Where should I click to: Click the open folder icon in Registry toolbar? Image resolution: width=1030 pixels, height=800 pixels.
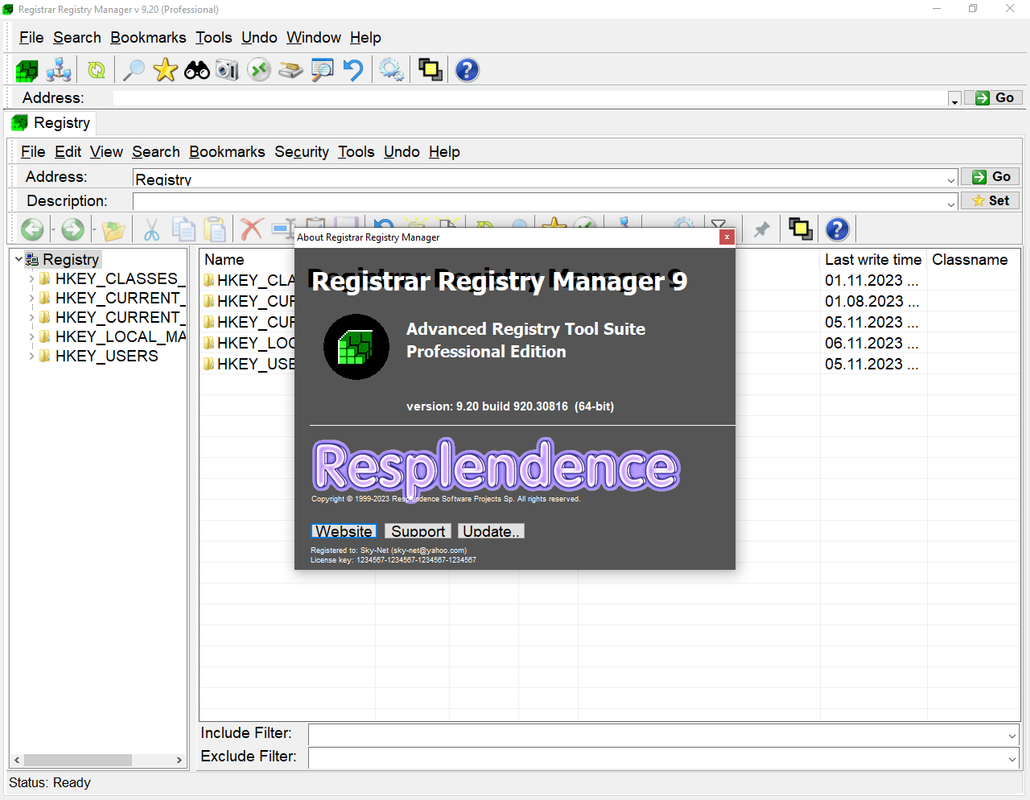(114, 230)
